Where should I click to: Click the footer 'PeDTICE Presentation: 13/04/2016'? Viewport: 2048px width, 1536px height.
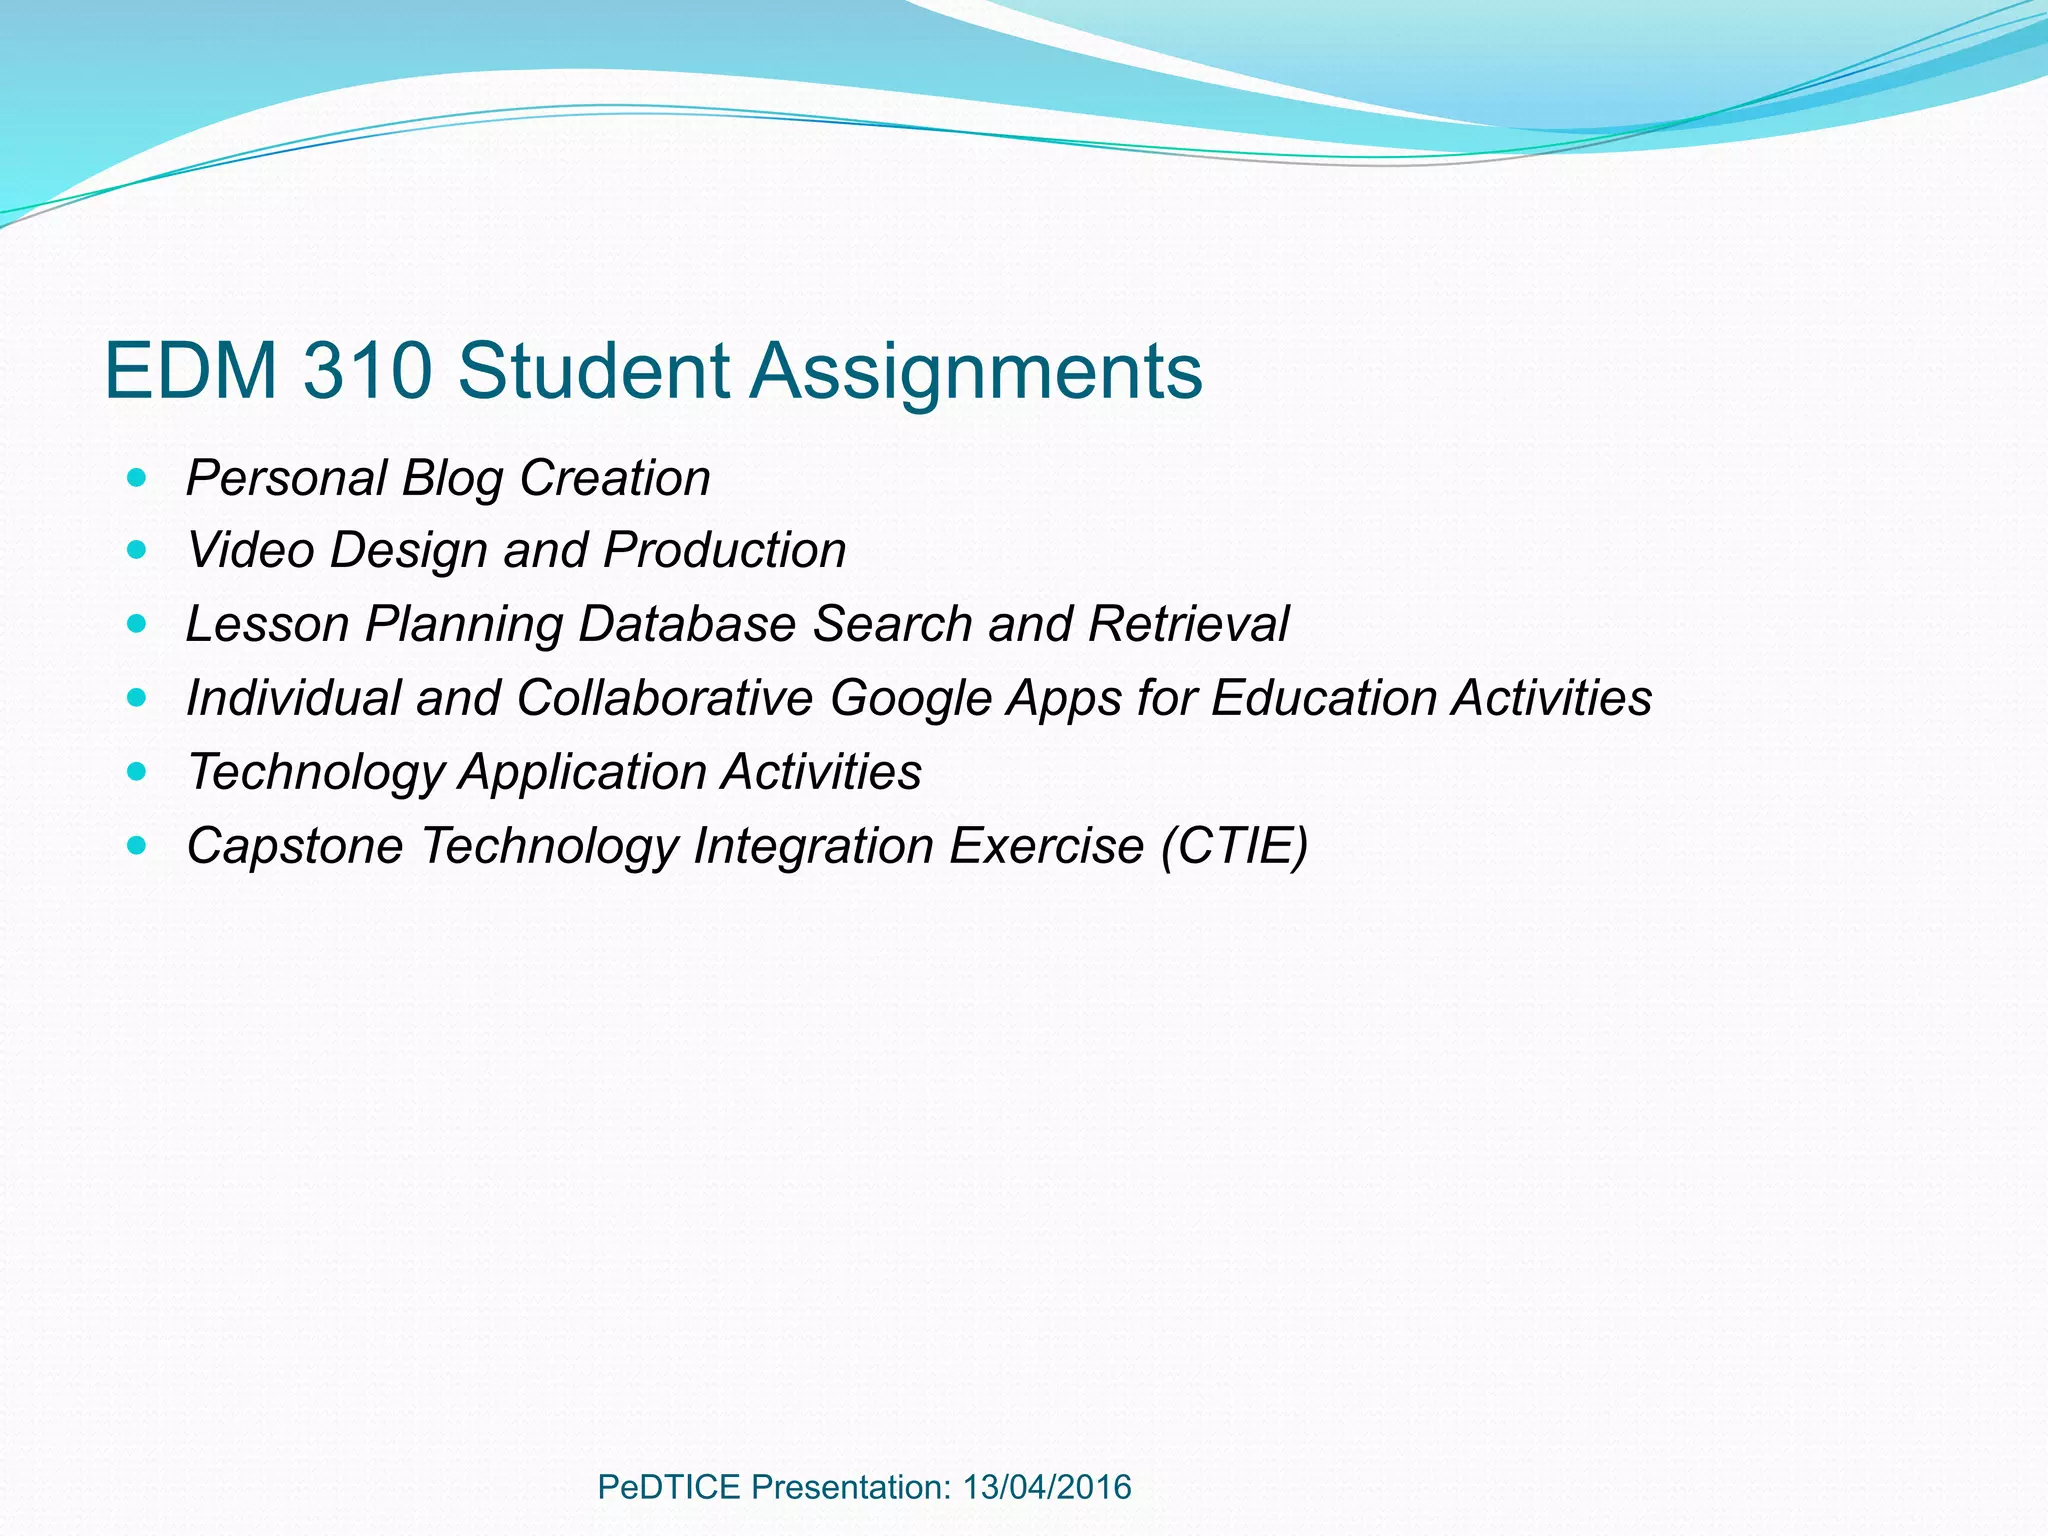click(x=864, y=1487)
